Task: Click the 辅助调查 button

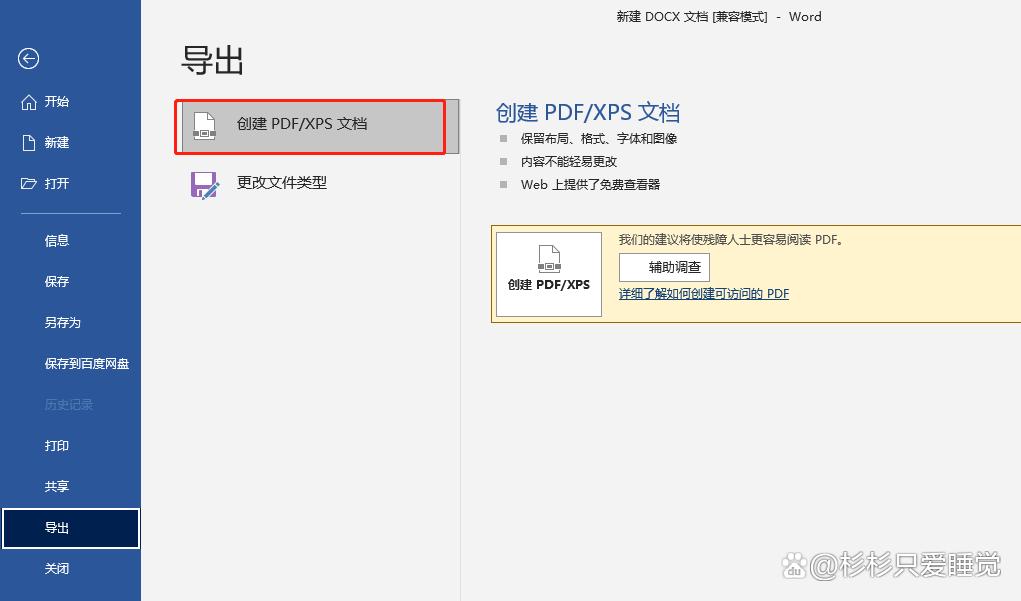Action: (665, 267)
